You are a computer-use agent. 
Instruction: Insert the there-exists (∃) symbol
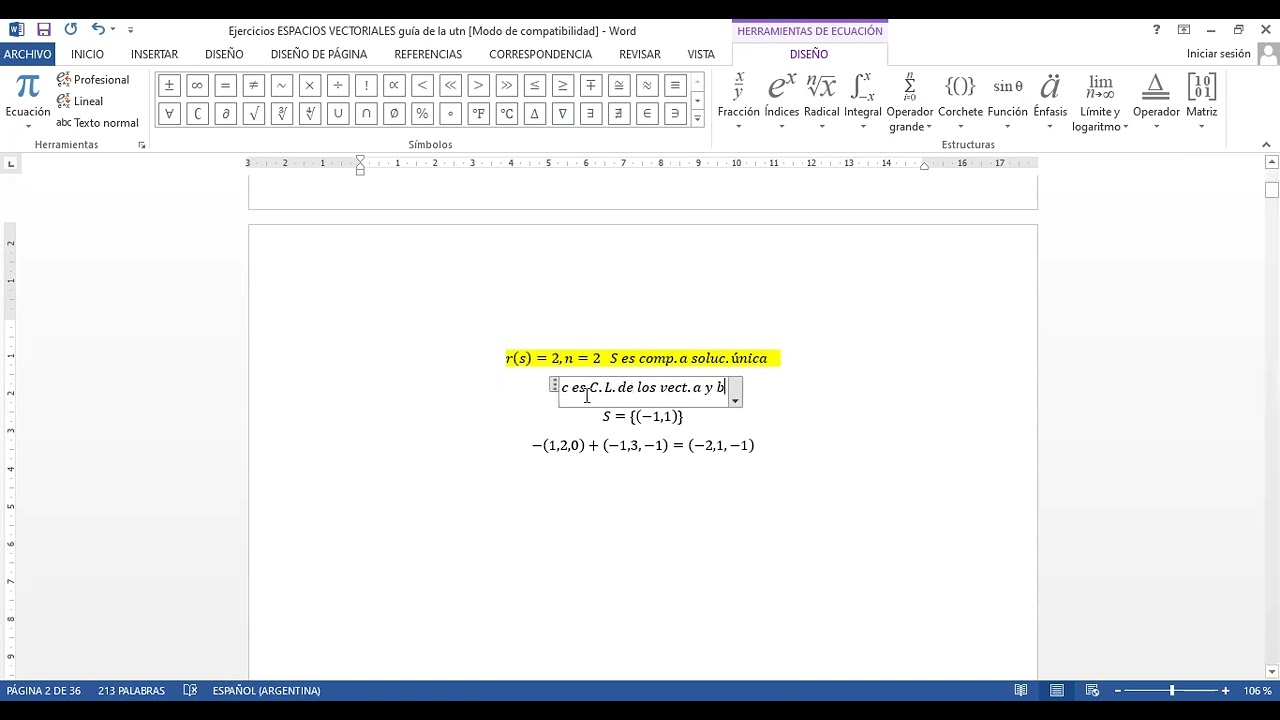click(591, 114)
